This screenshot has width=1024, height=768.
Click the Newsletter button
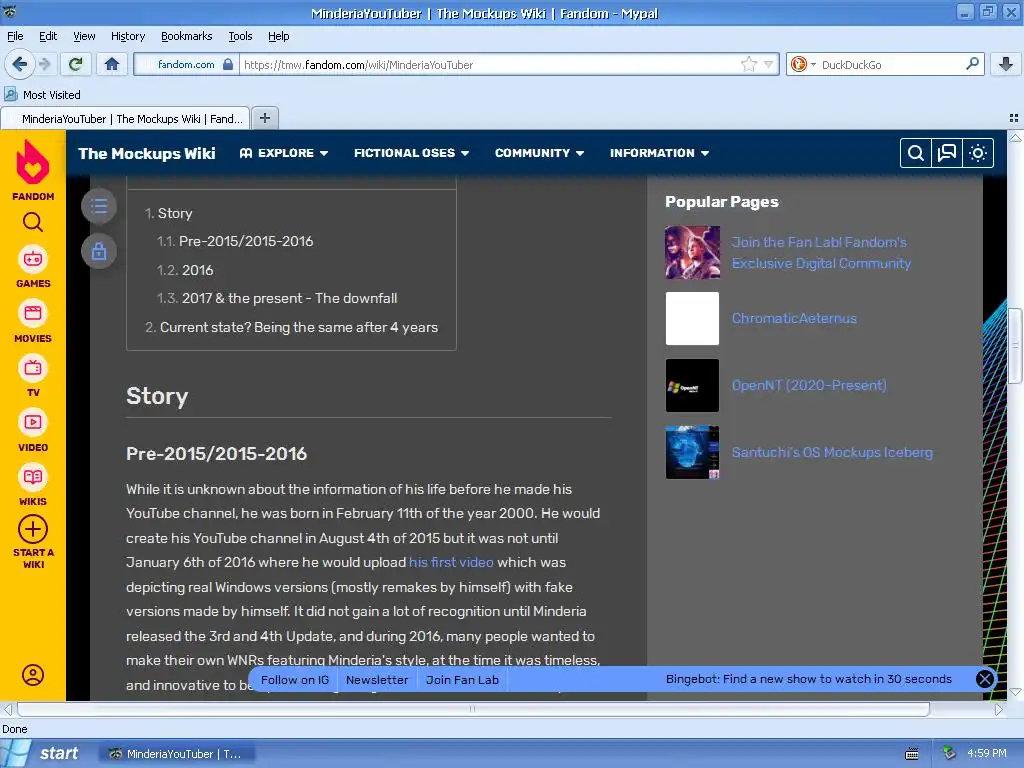coord(377,680)
